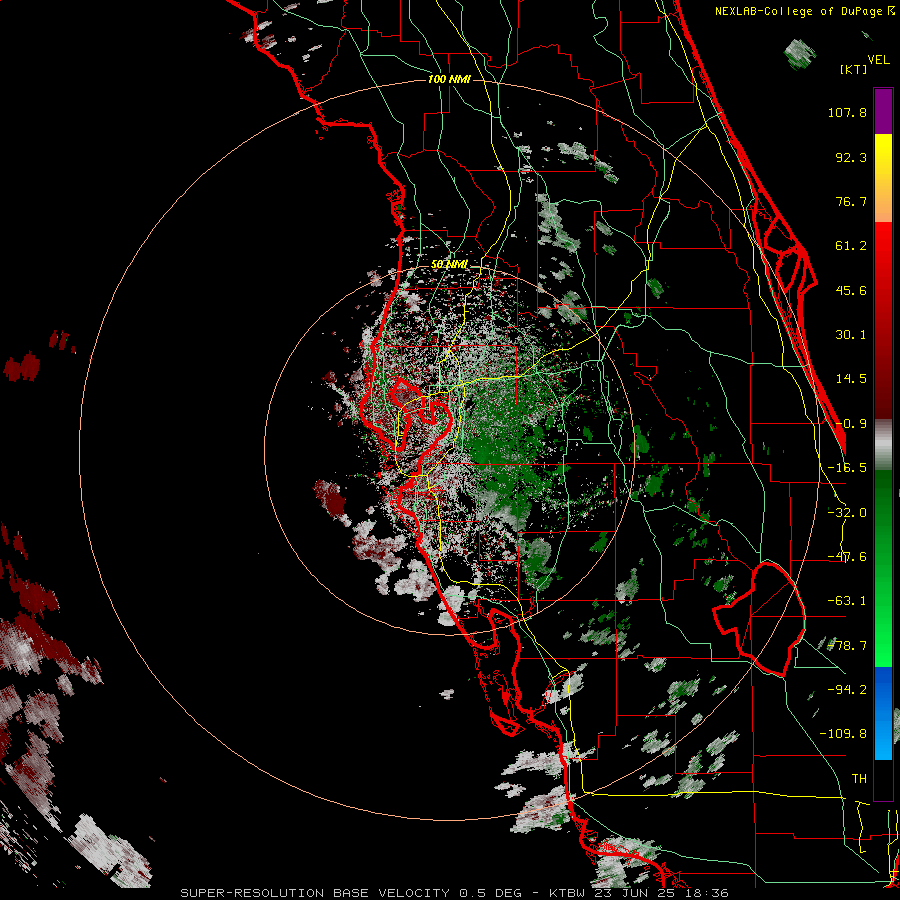Click the 92.3 value on velocity scale

851,157
